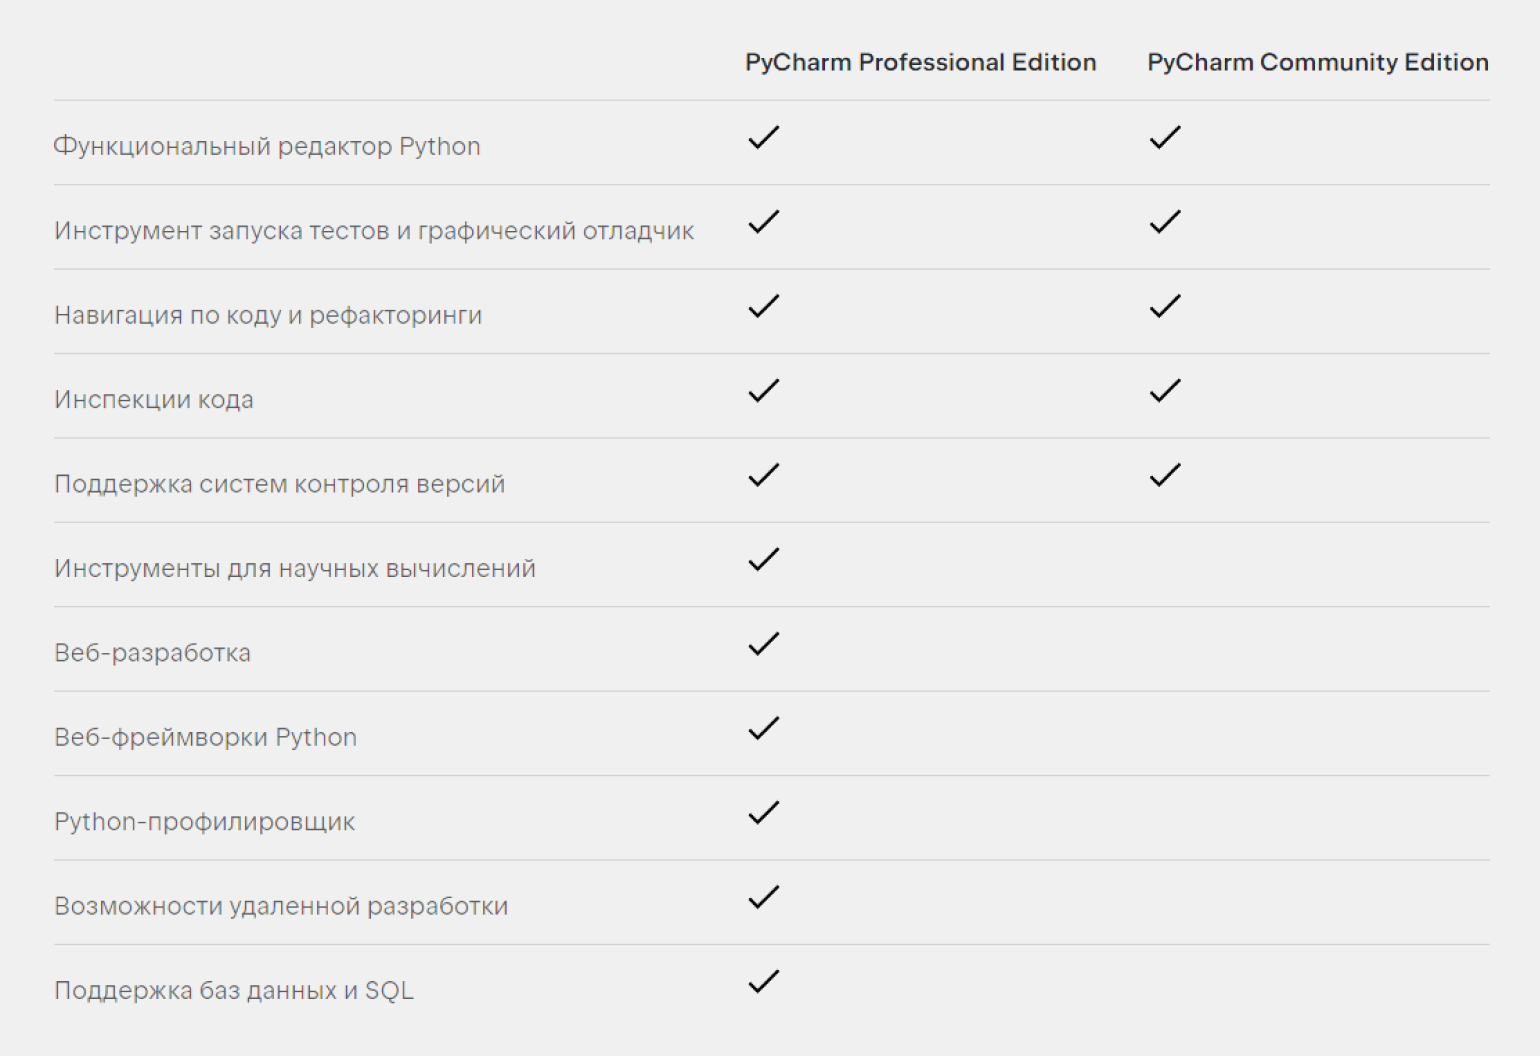Click Professional checkmark for Функциональный редактор Python
This screenshot has width=1540, height=1056.
point(763,138)
